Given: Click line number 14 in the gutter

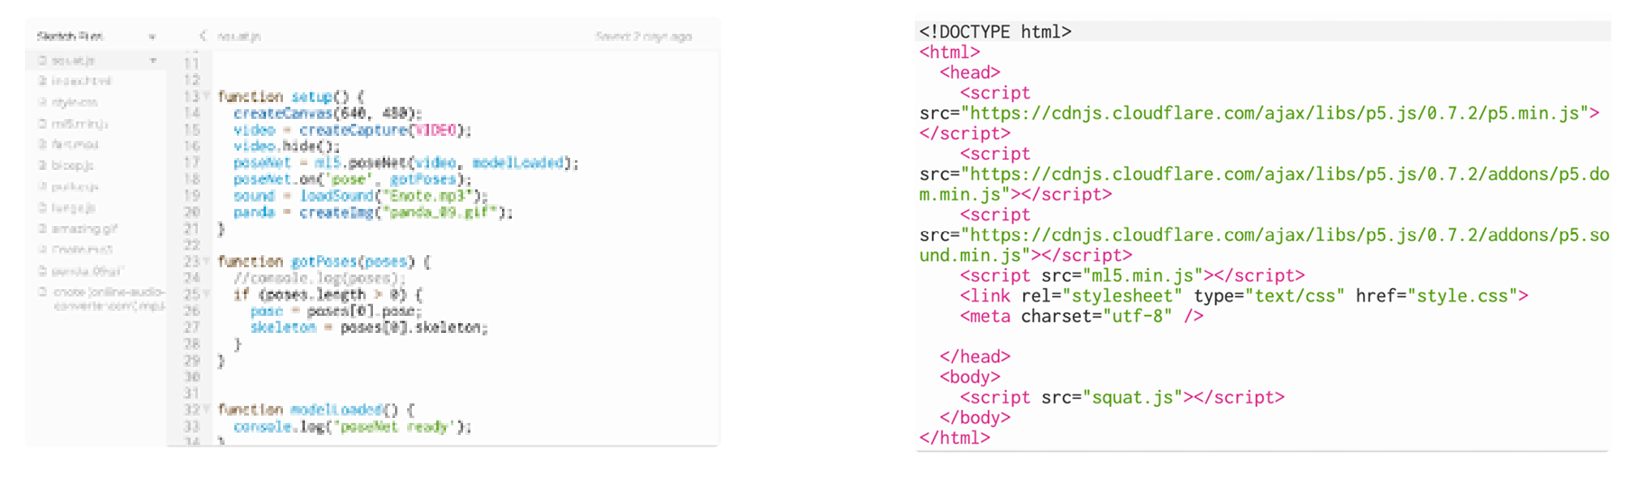Looking at the screenshot, I should point(192,114).
